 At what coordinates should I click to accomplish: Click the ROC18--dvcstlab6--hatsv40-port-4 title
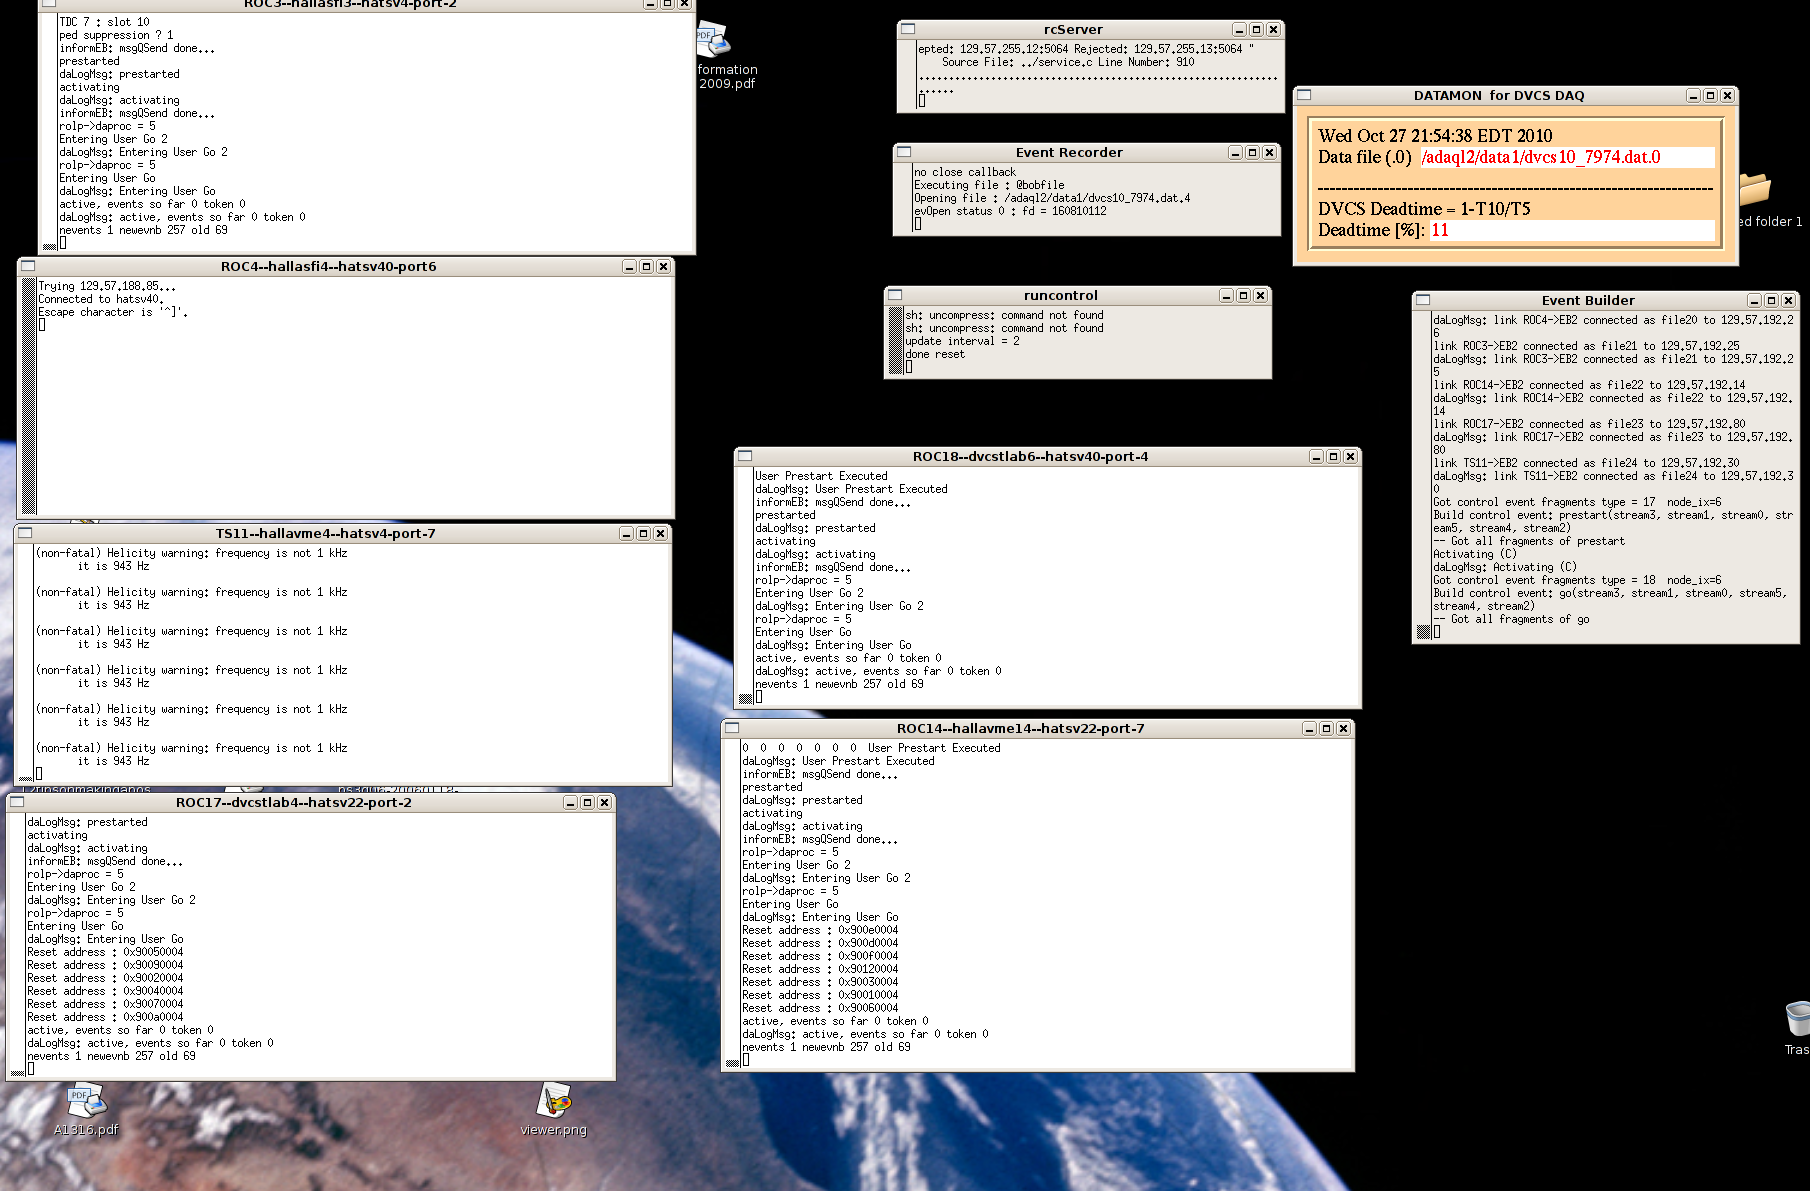tap(1030, 456)
